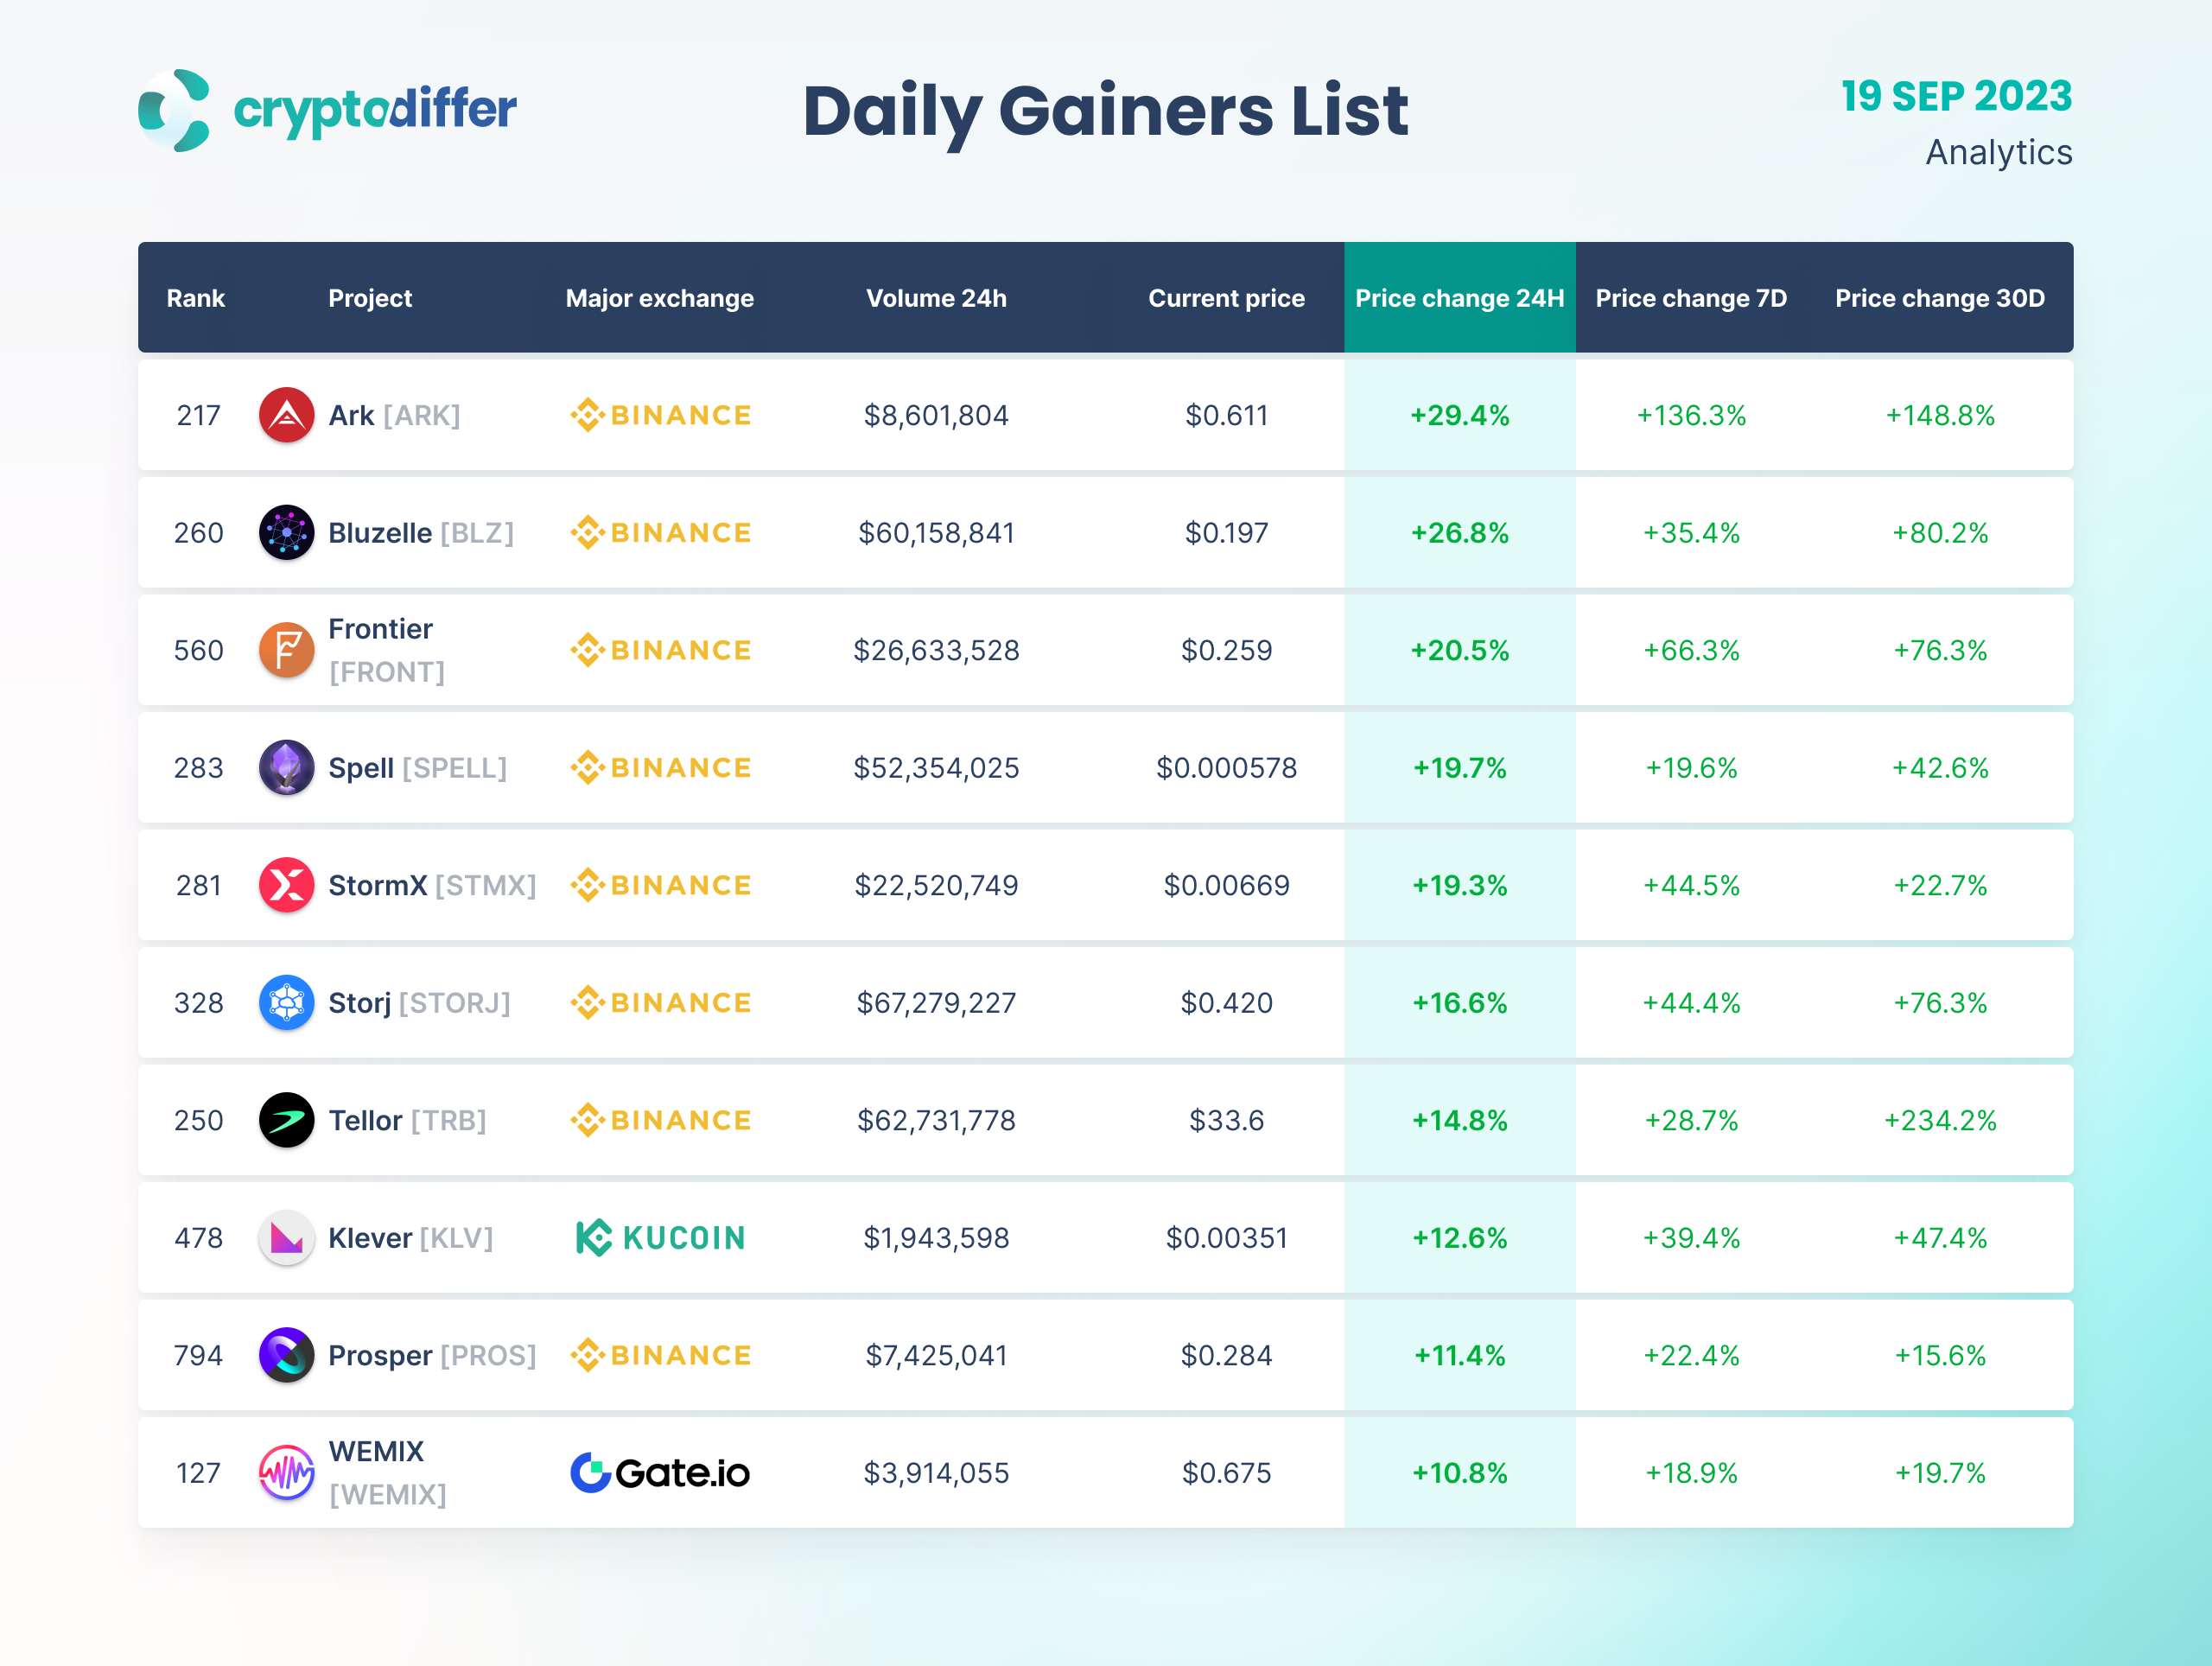Select the Price change 24H column header

(x=1459, y=298)
